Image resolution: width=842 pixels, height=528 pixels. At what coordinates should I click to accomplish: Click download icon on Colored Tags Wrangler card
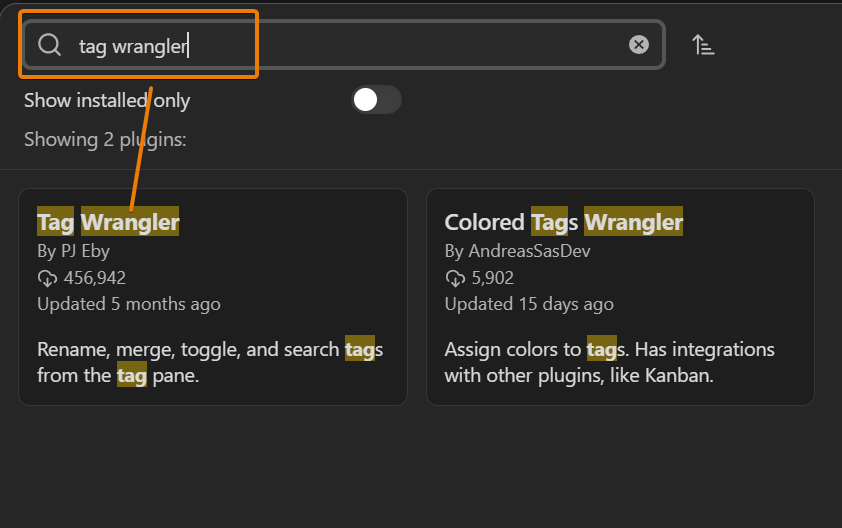click(455, 278)
